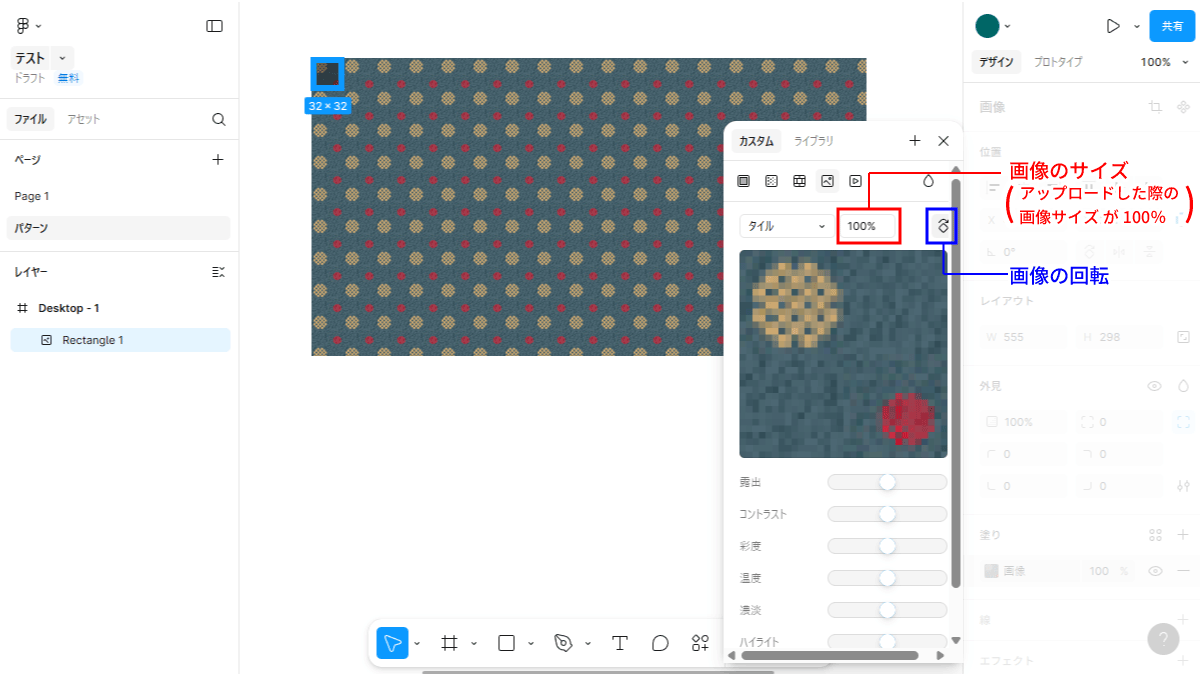This screenshot has width=1200, height=675.
Task: Switch to the ライブラリ tab
Action: point(813,141)
